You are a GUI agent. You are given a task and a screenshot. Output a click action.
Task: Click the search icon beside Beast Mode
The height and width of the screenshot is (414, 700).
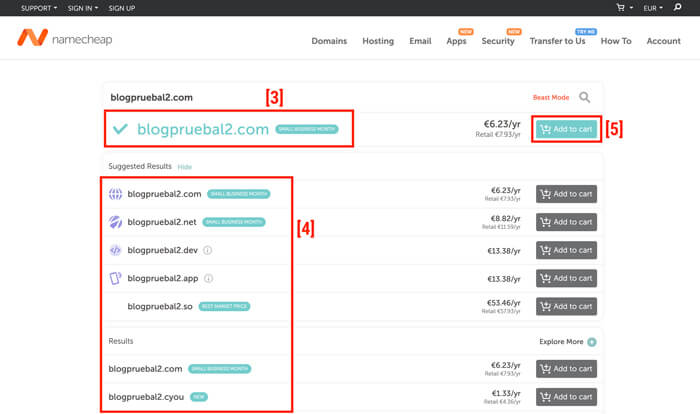click(584, 97)
